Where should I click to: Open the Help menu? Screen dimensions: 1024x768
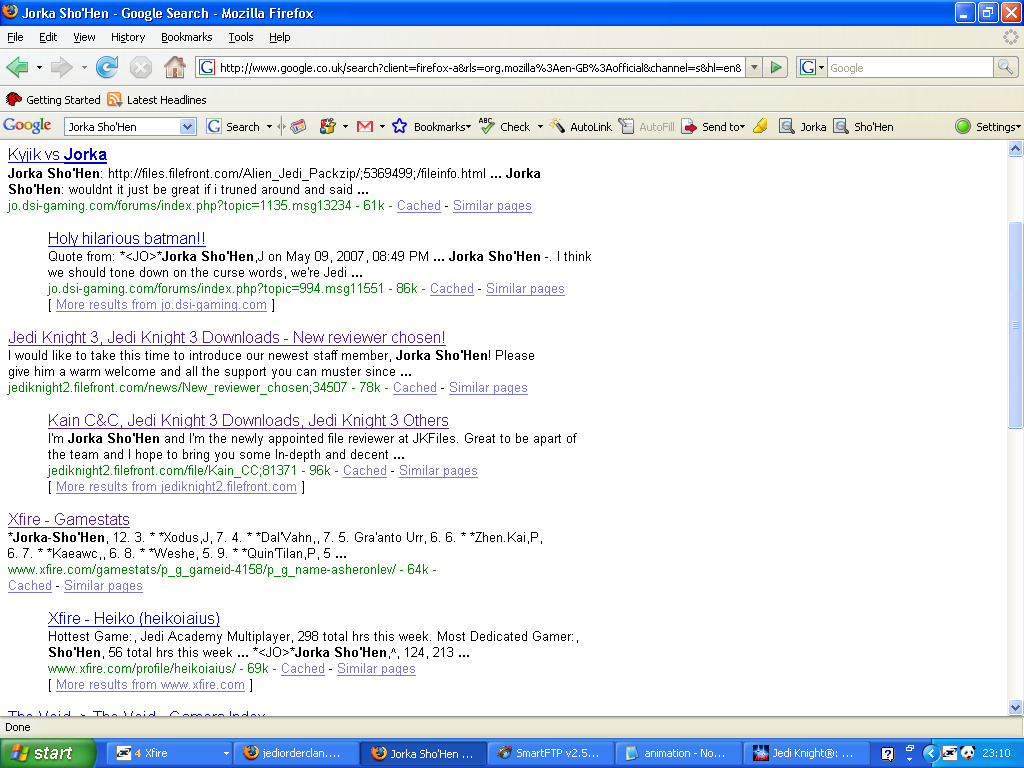click(280, 37)
